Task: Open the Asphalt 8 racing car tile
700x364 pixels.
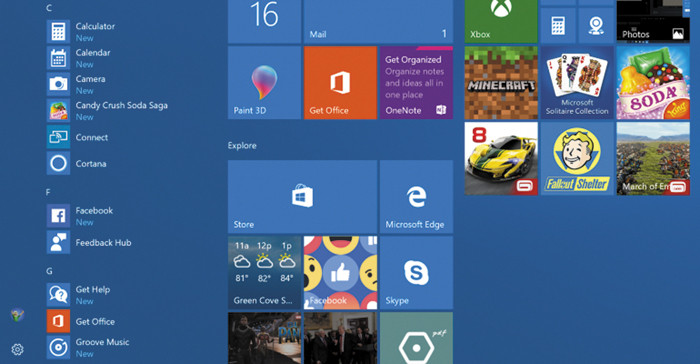Action: click(501, 159)
